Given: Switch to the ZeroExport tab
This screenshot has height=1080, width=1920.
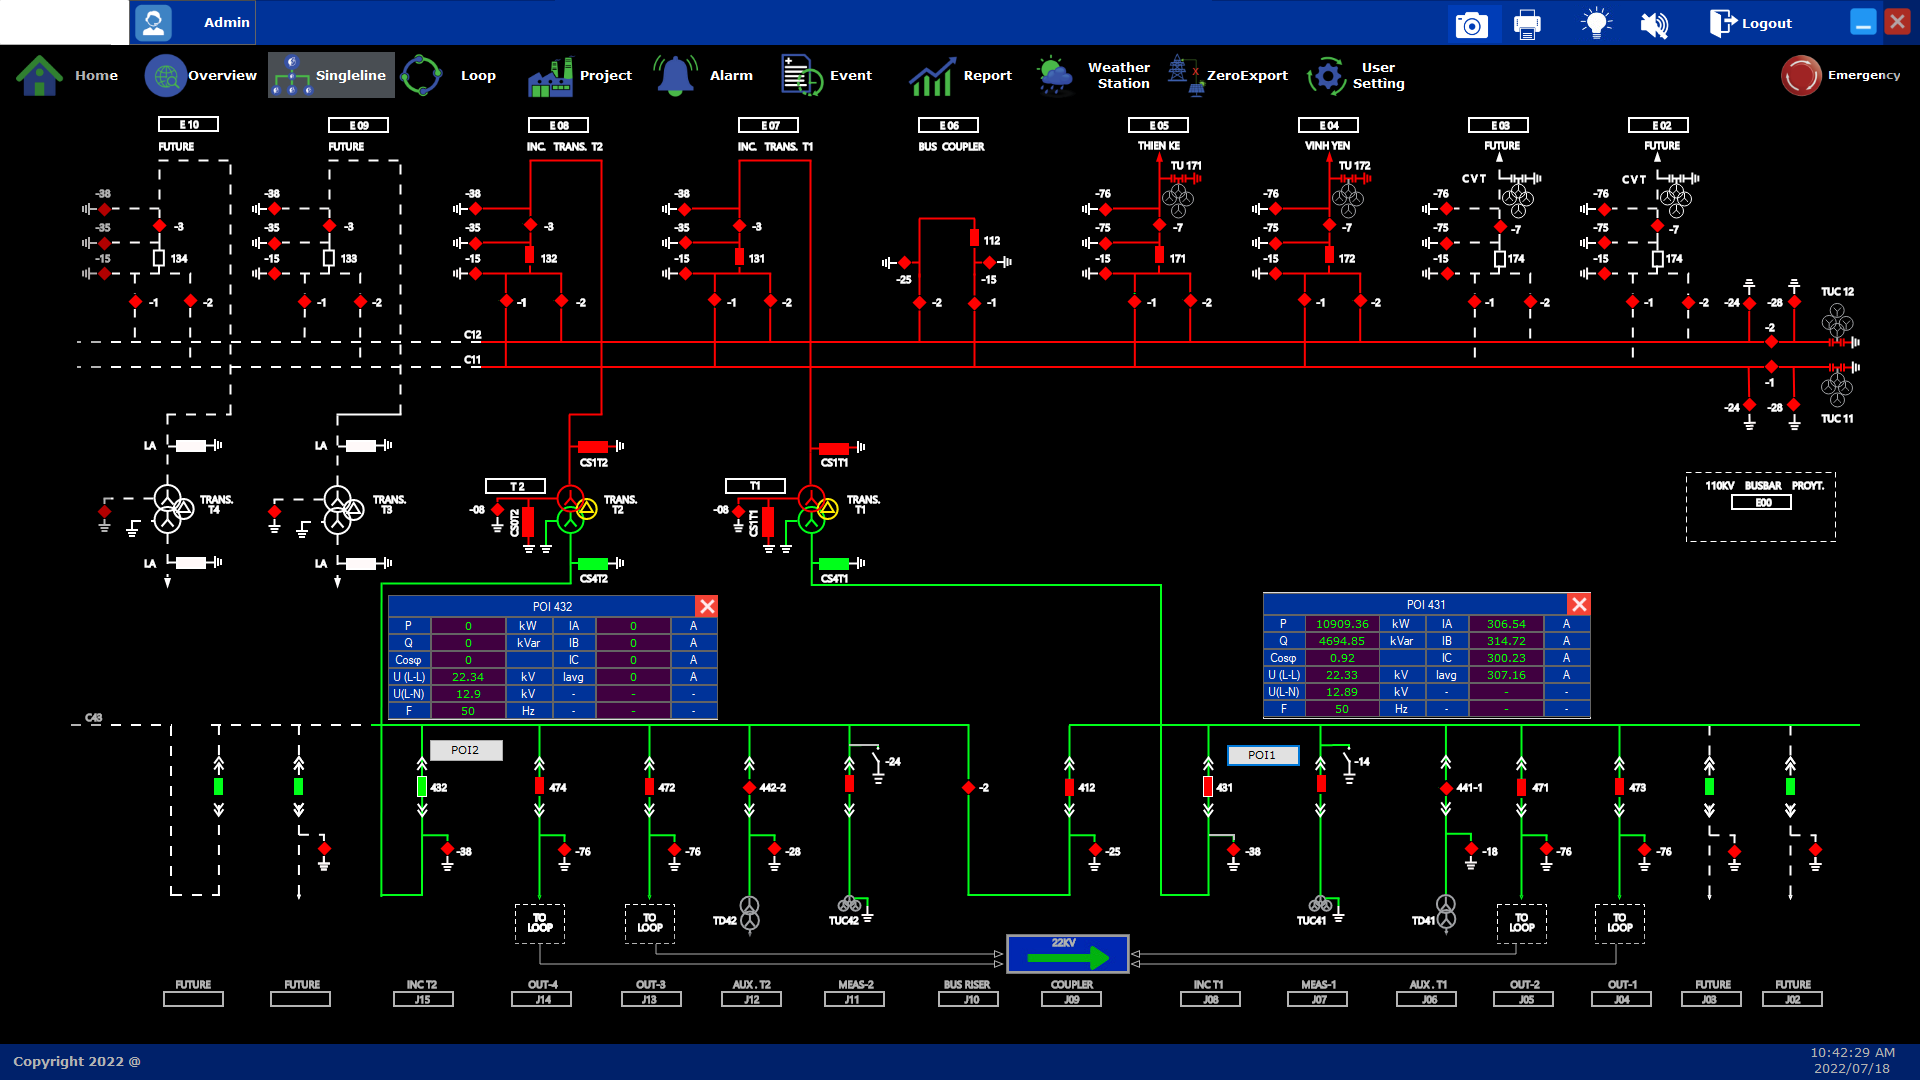Looking at the screenshot, I should pyautogui.click(x=1228, y=76).
